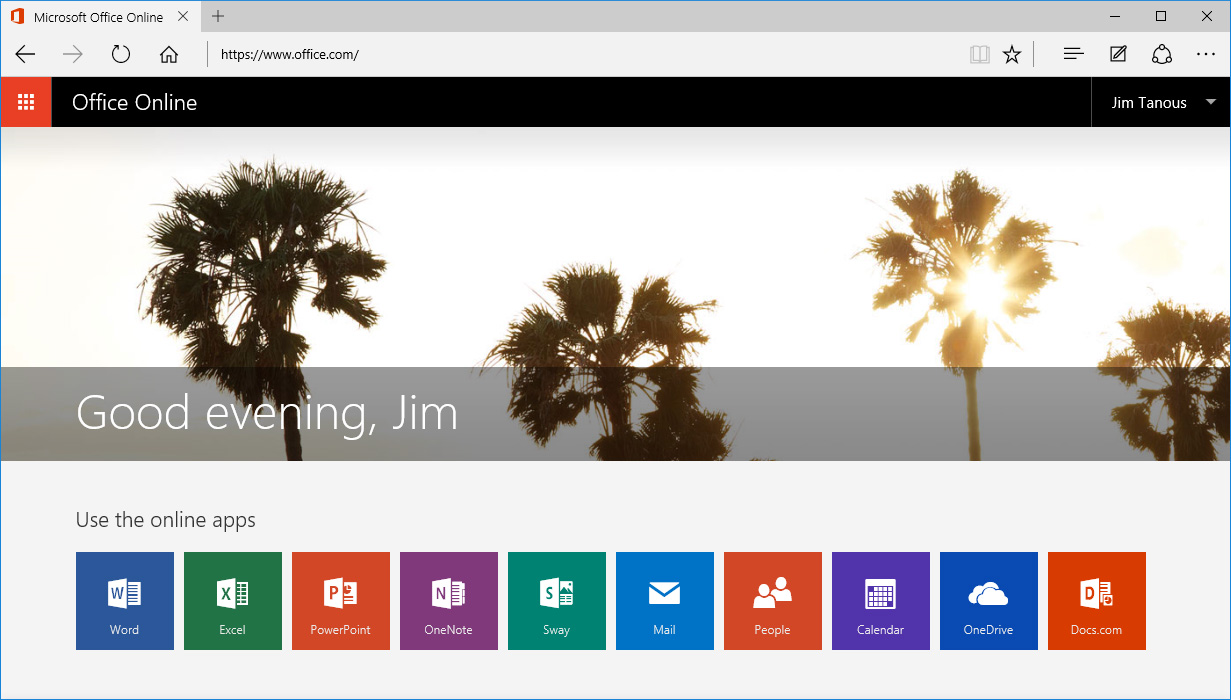
Task: Open the OneNote app tile
Action: pyautogui.click(x=449, y=601)
